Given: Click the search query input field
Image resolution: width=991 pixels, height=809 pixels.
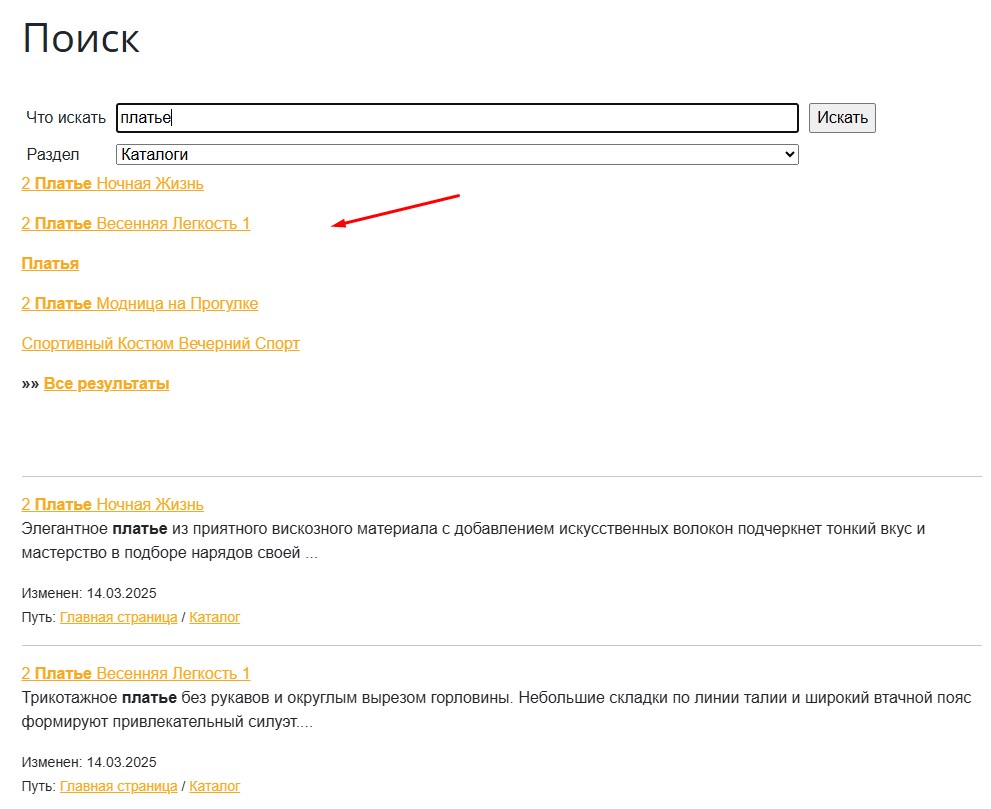Looking at the screenshot, I should (x=456, y=118).
